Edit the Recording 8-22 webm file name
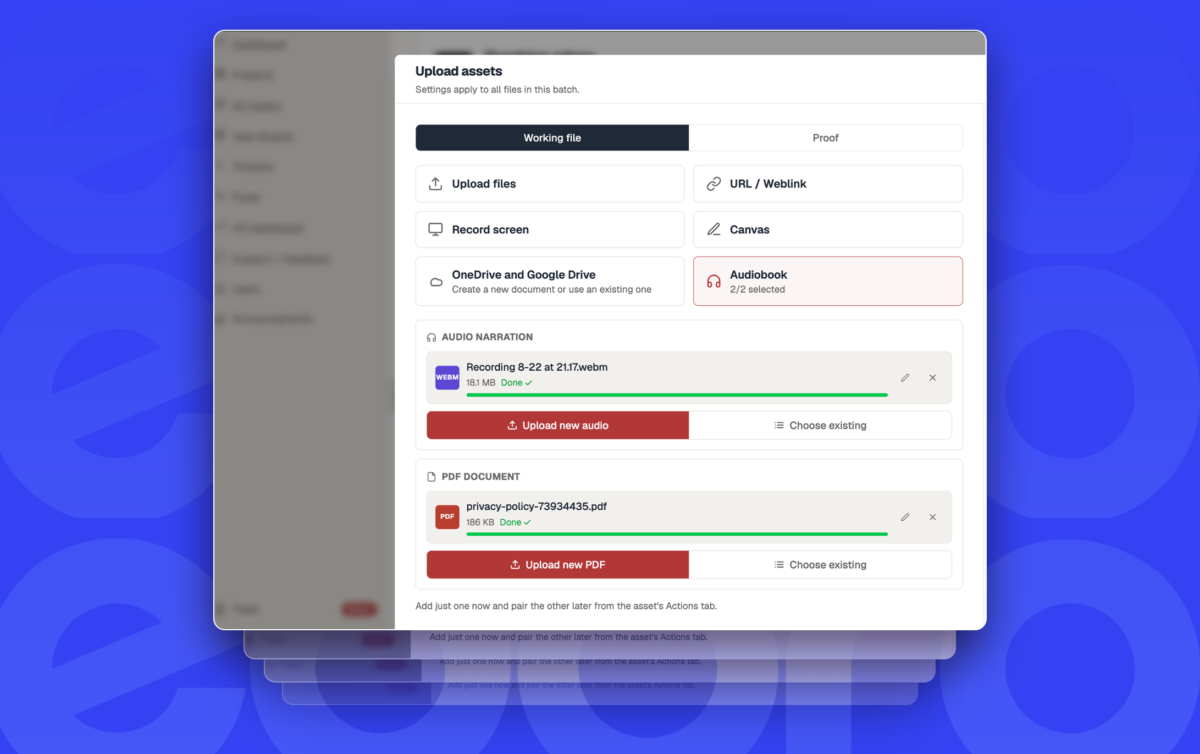This screenshot has width=1200, height=754. click(x=905, y=378)
